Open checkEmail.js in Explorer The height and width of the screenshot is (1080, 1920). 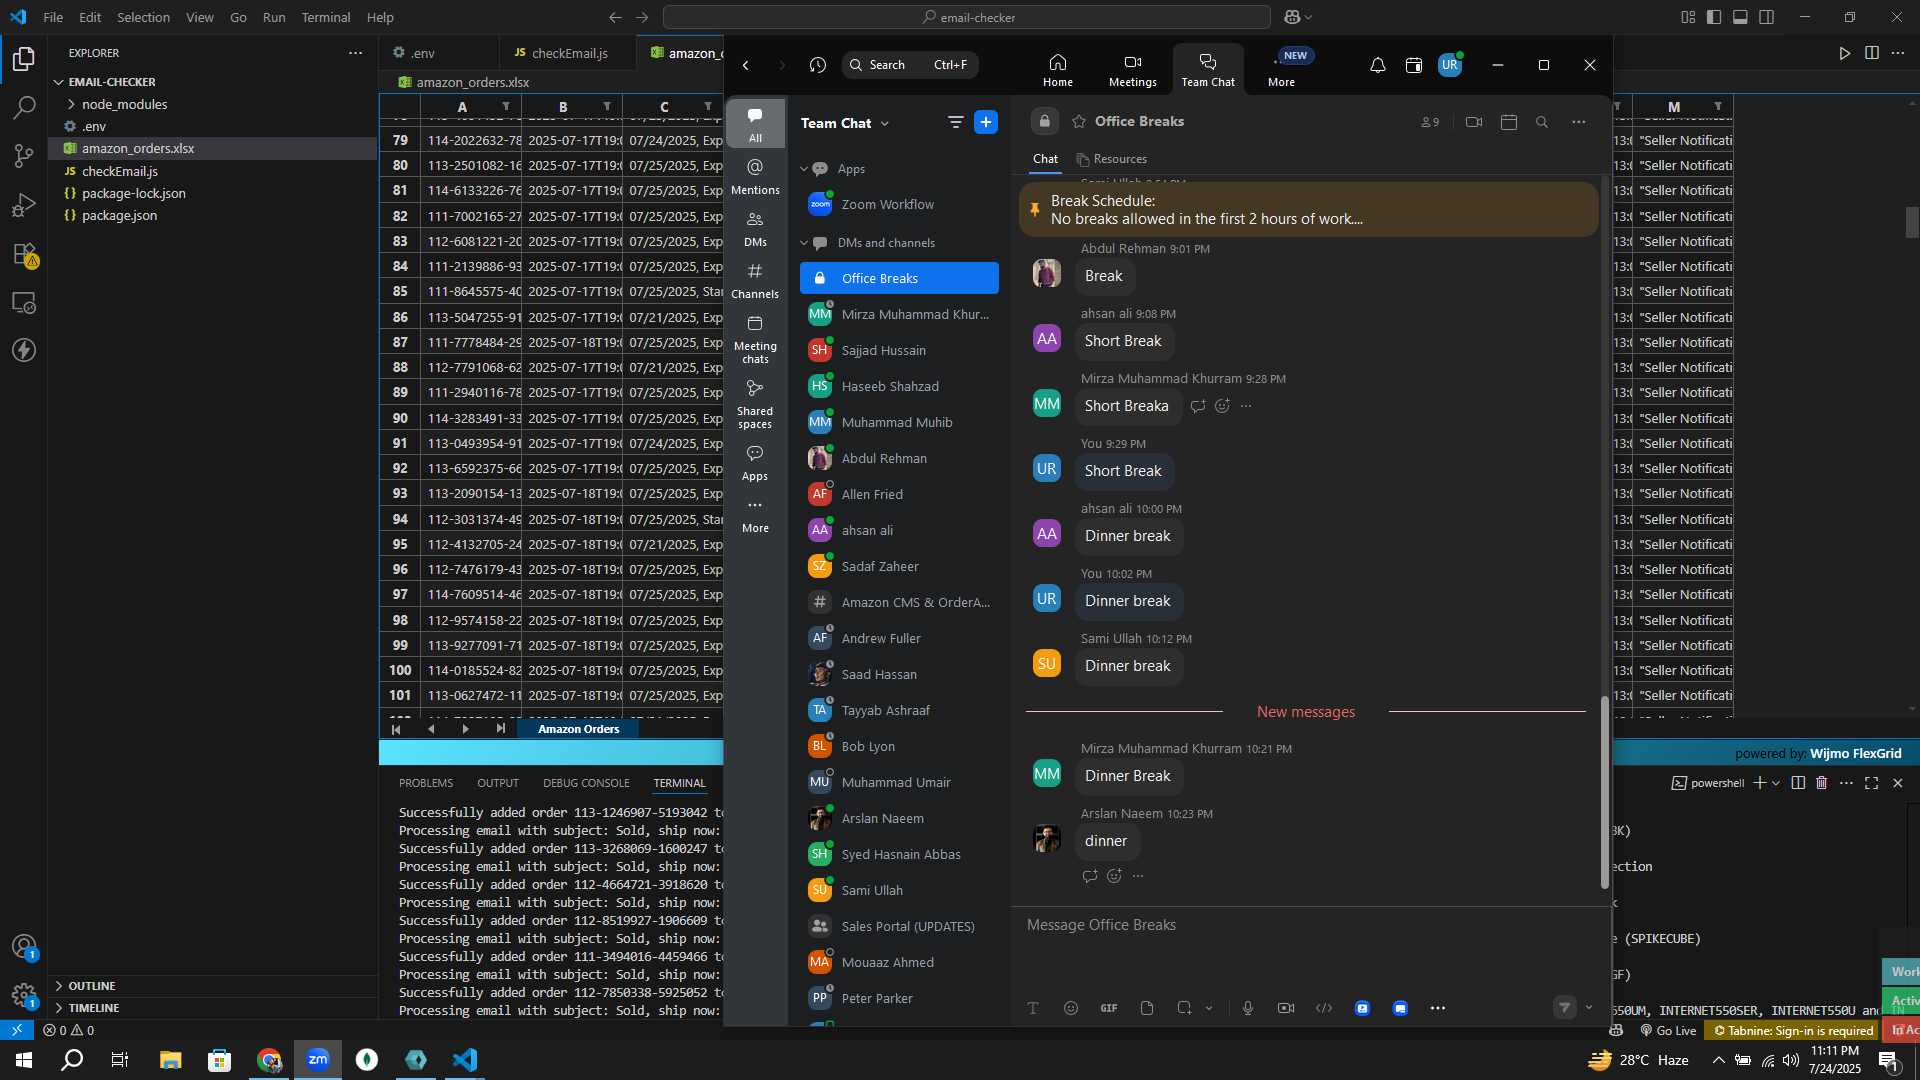[x=120, y=171]
